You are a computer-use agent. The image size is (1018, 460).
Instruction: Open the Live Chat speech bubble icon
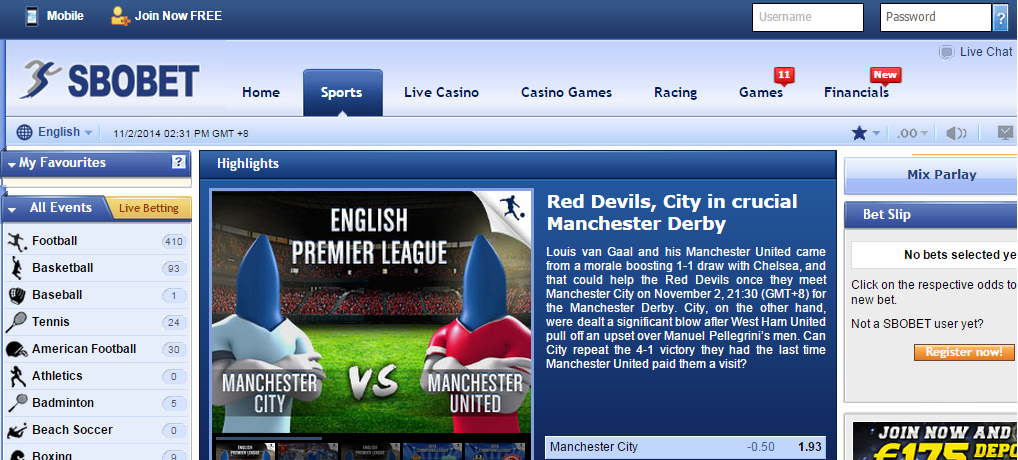[947, 52]
